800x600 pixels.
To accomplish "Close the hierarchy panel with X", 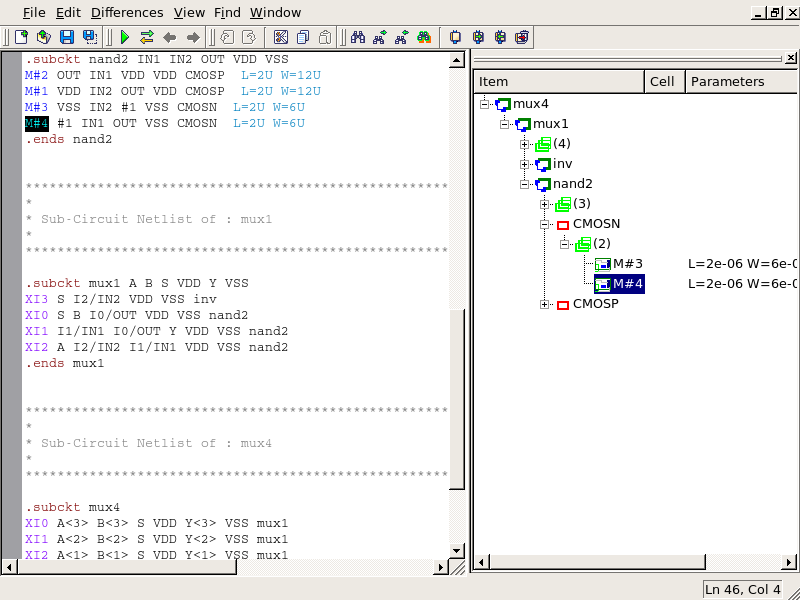I will click(790, 59).
